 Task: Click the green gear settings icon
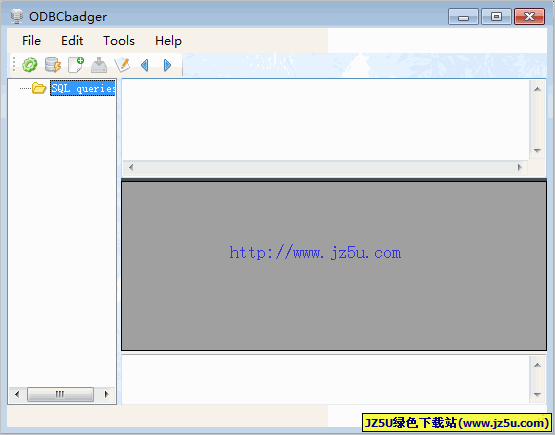coord(29,65)
